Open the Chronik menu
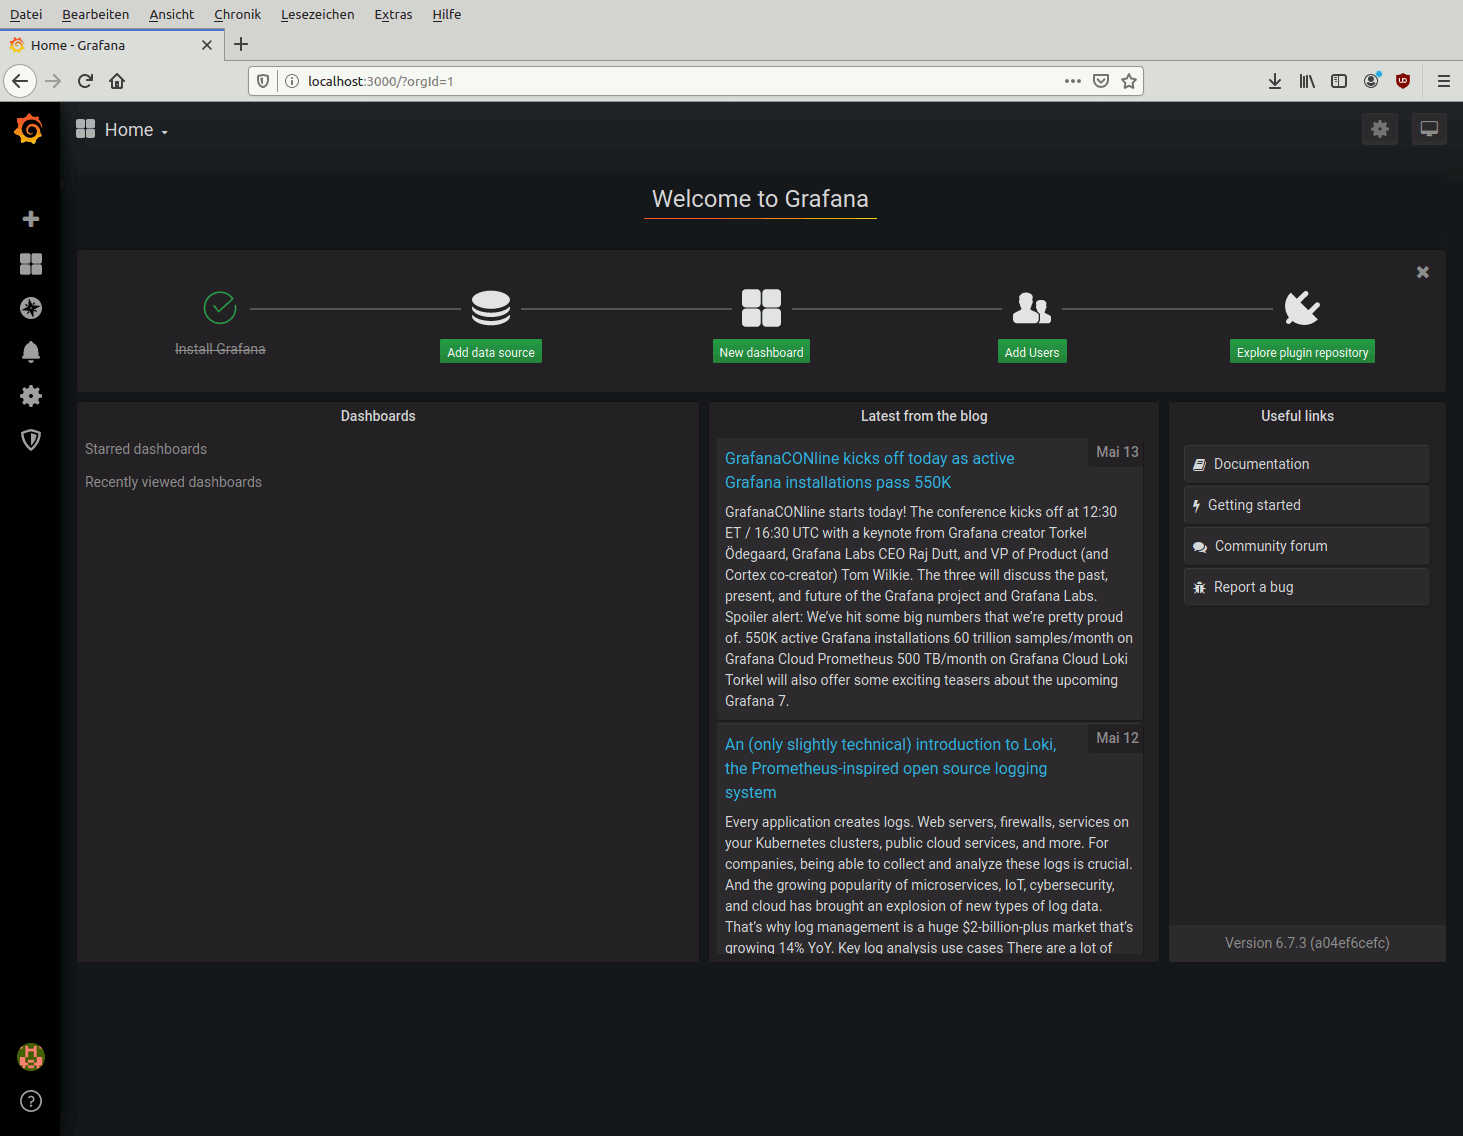The image size is (1463, 1136). pos(237,14)
